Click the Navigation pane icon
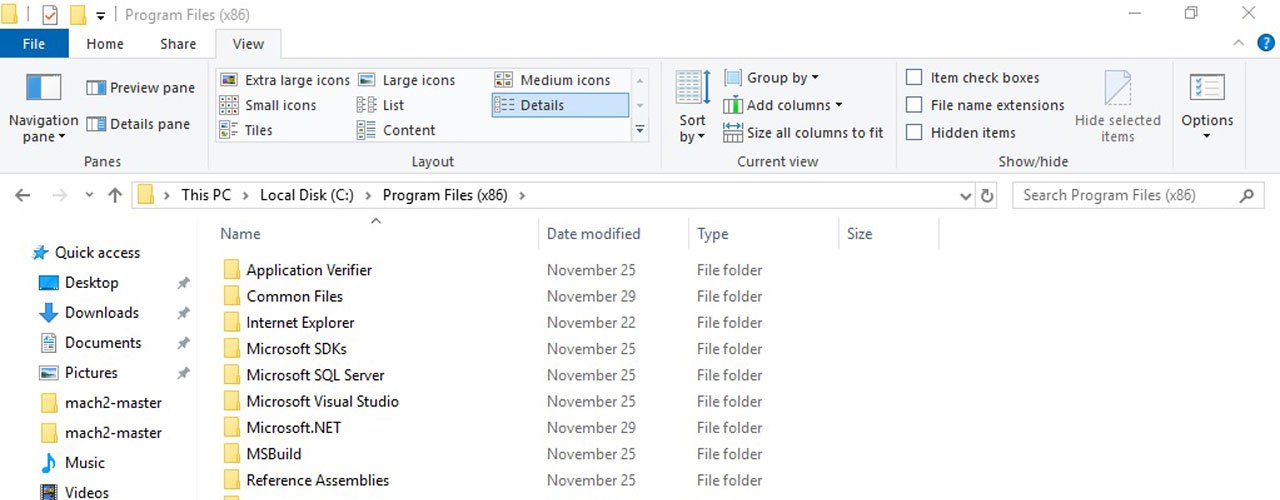1280x500 pixels. (43, 88)
